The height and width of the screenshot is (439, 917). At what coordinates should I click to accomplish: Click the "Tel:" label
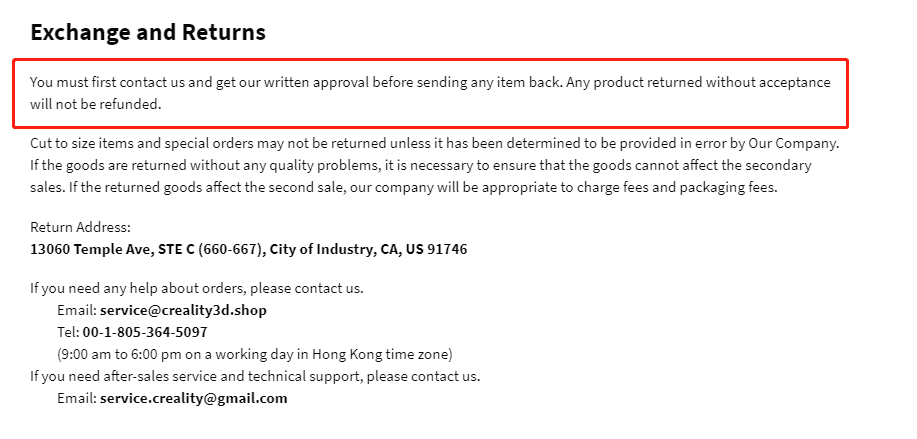(68, 332)
